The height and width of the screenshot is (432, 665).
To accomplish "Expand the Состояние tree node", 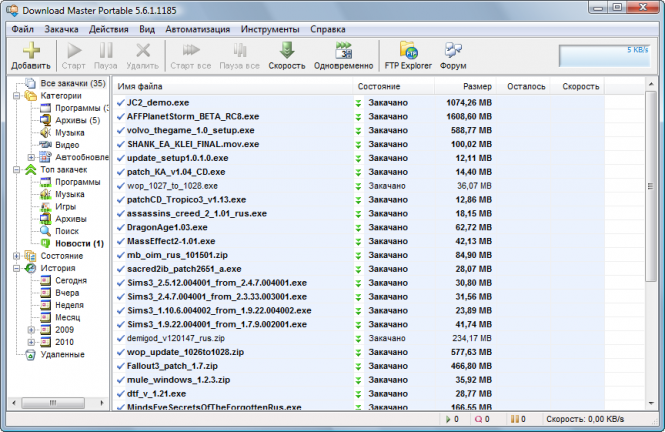I will pyautogui.click(x=17, y=256).
